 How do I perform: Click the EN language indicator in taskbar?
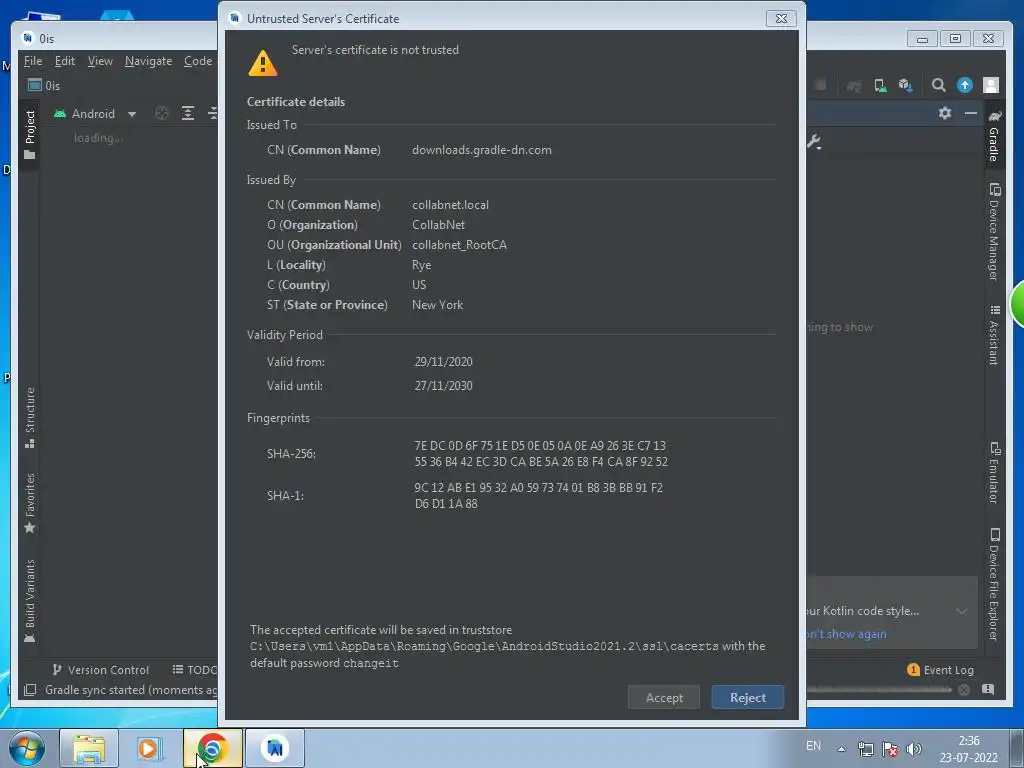tap(813, 746)
